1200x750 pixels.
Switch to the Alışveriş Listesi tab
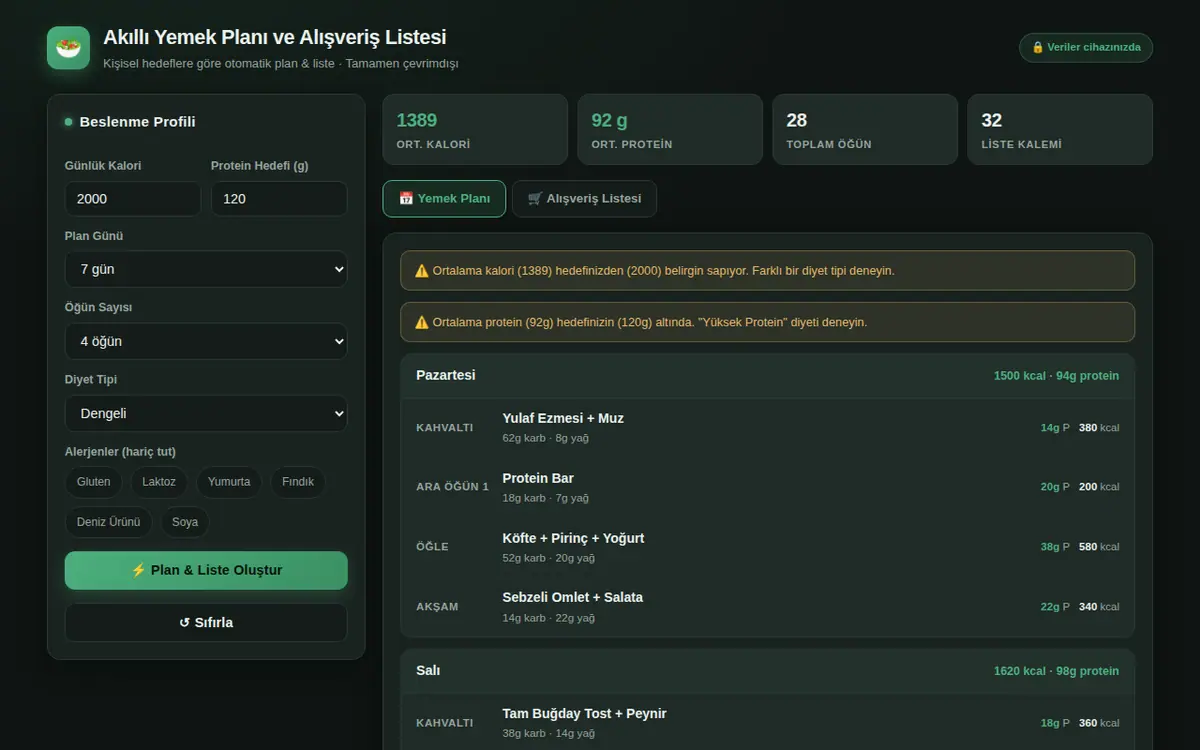[584, 198]
